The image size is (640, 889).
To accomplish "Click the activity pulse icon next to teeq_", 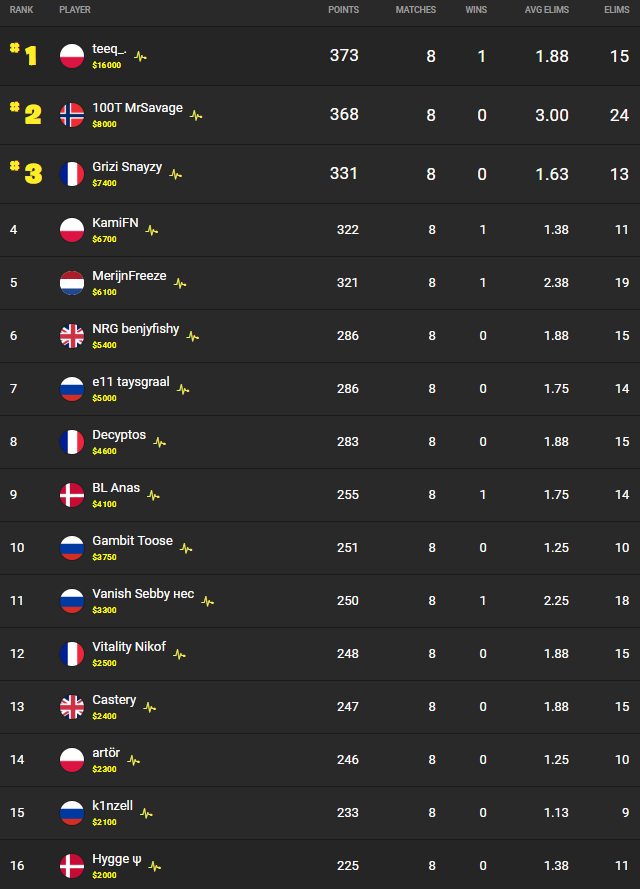I will (141, 56).
